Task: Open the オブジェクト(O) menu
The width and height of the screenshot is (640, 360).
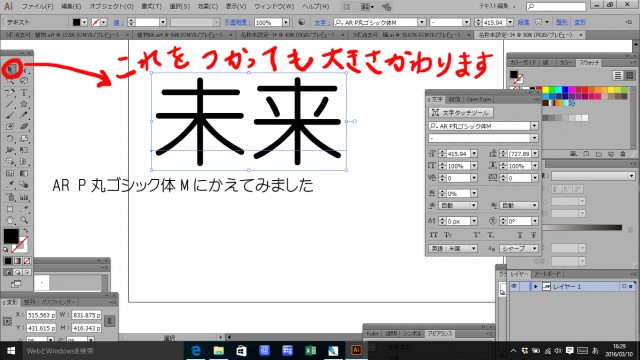Action: coord(111,7)
